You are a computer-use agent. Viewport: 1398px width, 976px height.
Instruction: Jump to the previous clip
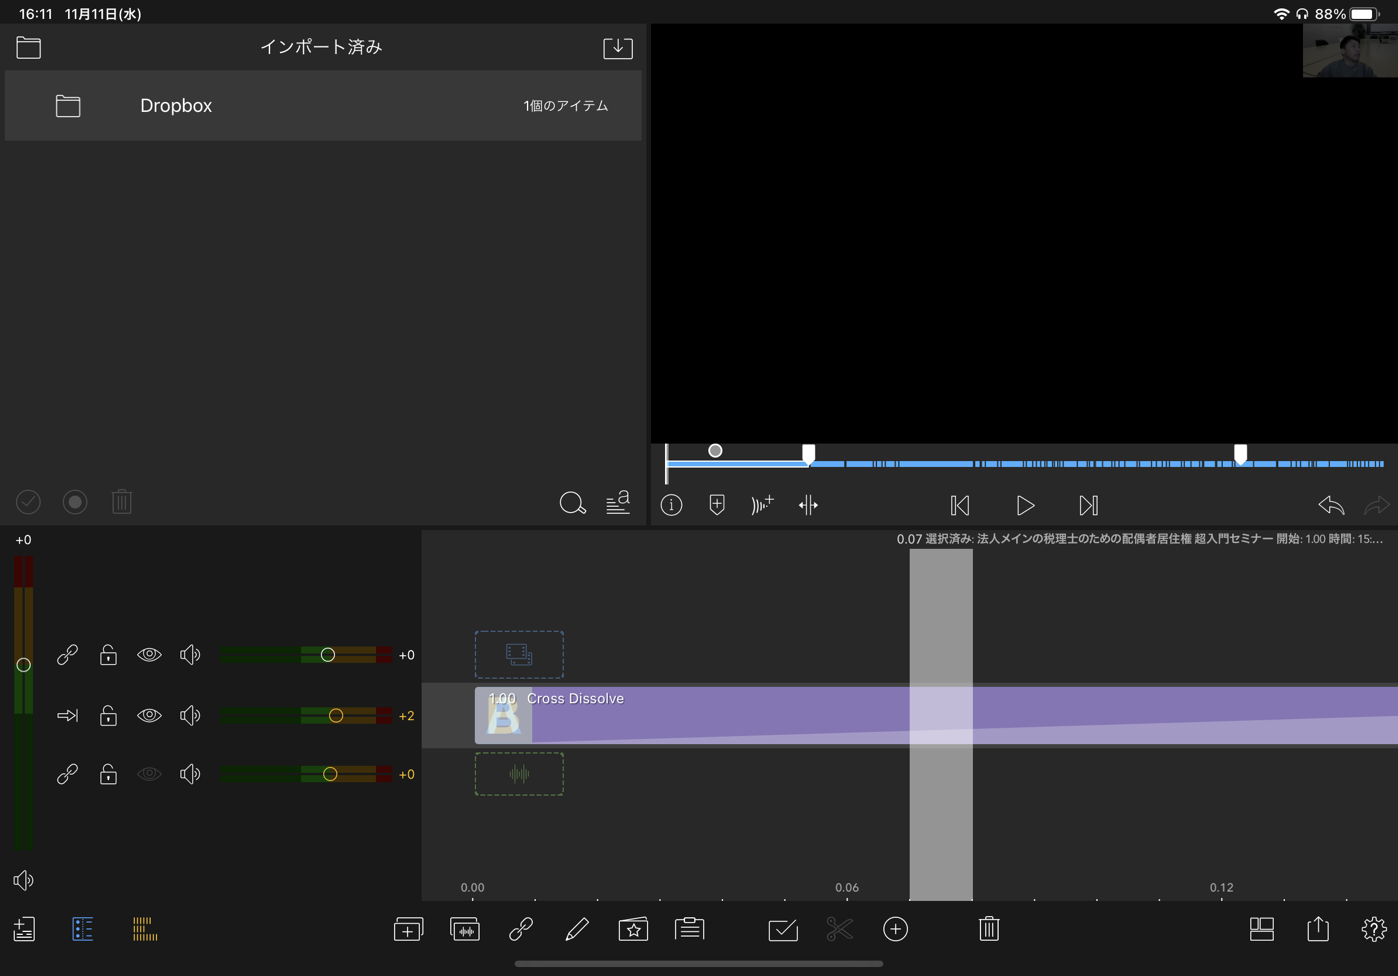tap(960, 506)
